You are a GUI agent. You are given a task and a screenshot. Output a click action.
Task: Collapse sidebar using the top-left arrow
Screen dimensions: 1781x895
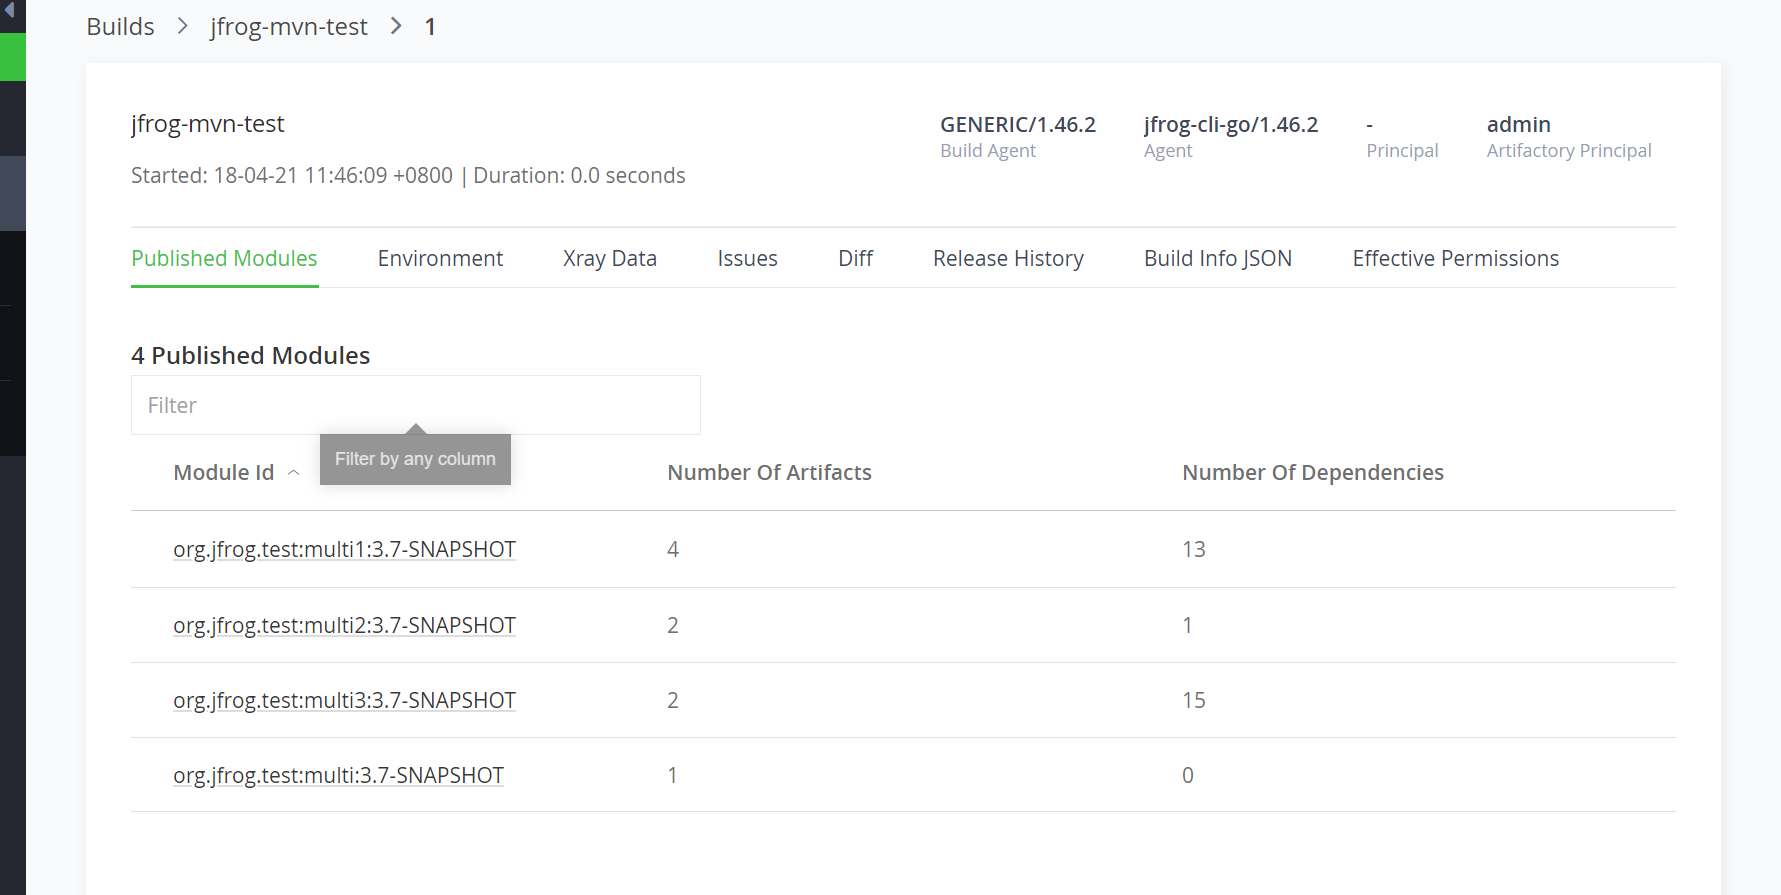tap(9, 11)
